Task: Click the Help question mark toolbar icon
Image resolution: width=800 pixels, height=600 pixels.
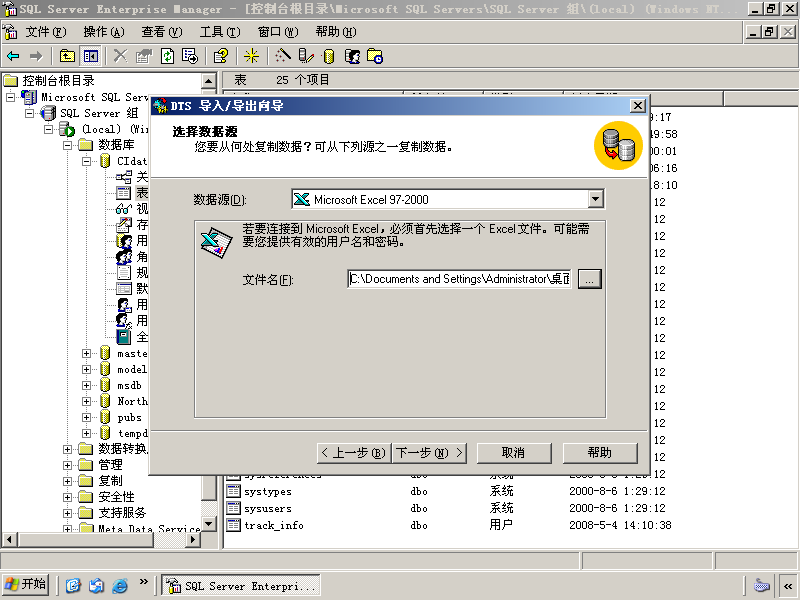Action: click(x=220, y=56)
